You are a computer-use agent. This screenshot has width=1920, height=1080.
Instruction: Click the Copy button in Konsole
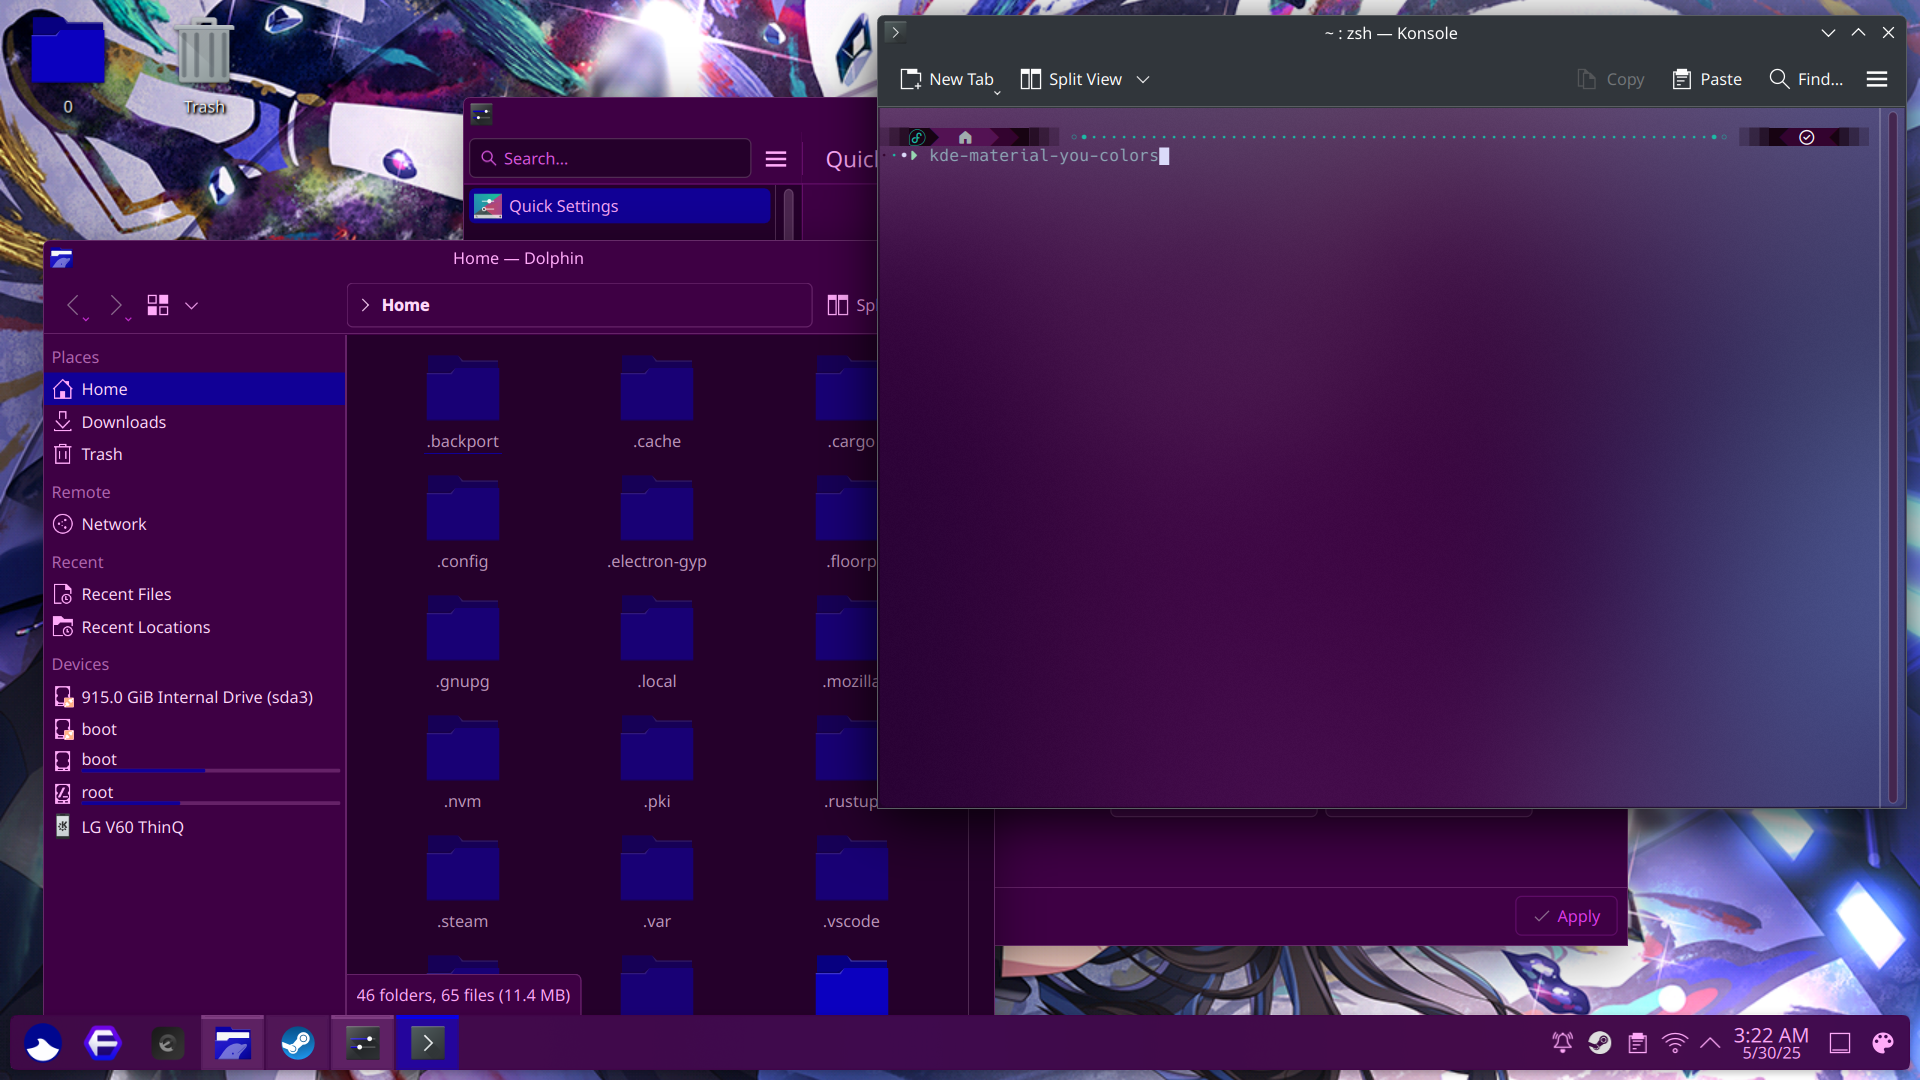click(x=1610, y=79)
